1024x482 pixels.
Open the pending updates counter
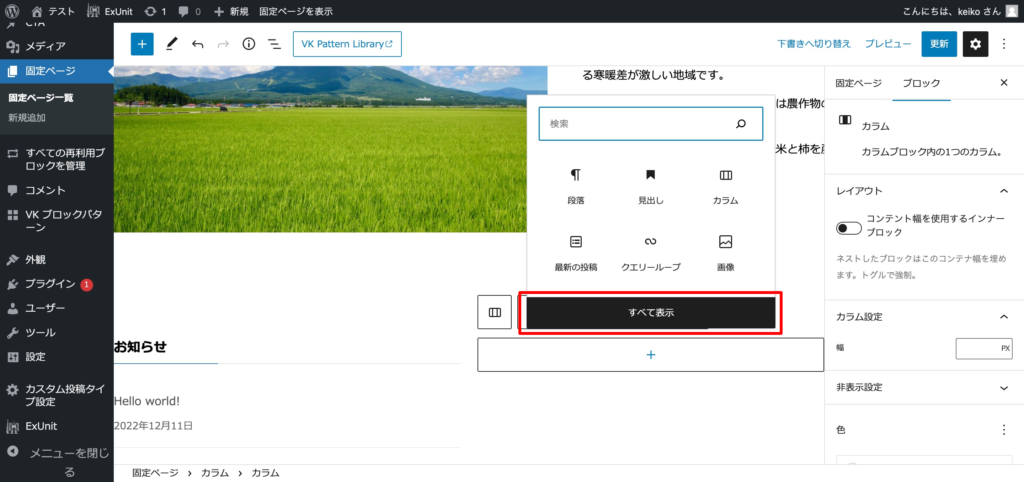click(x=155, y=11)
